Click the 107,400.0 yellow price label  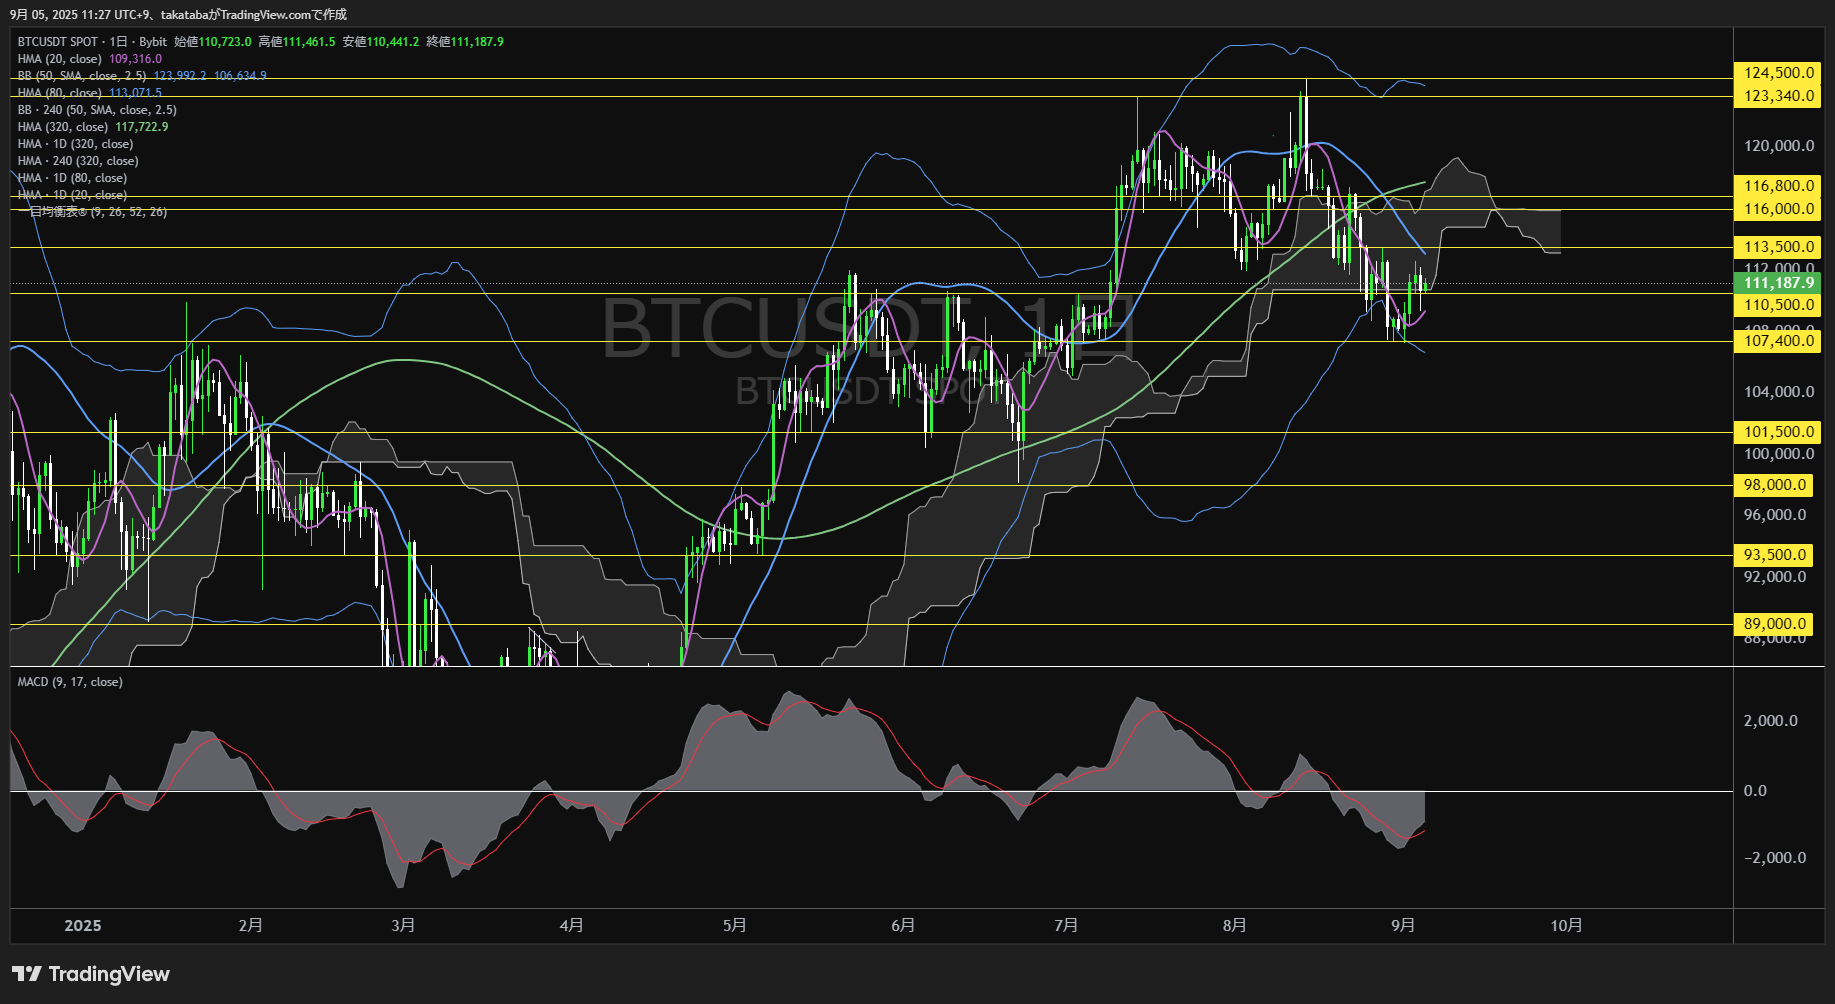[1777, 341]
